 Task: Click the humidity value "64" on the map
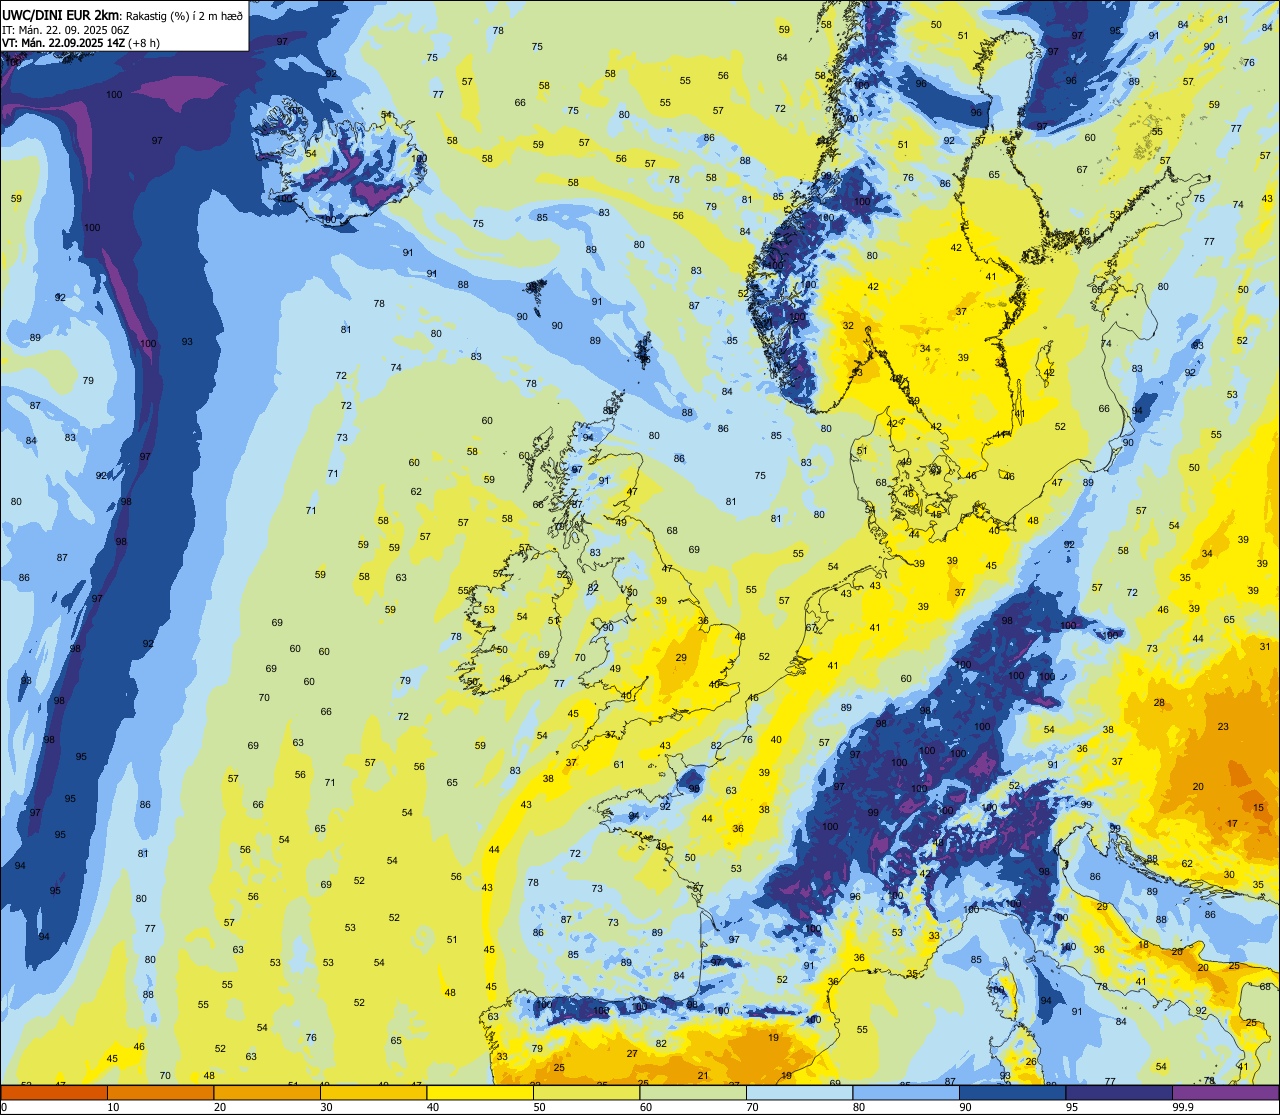[782, 58]
